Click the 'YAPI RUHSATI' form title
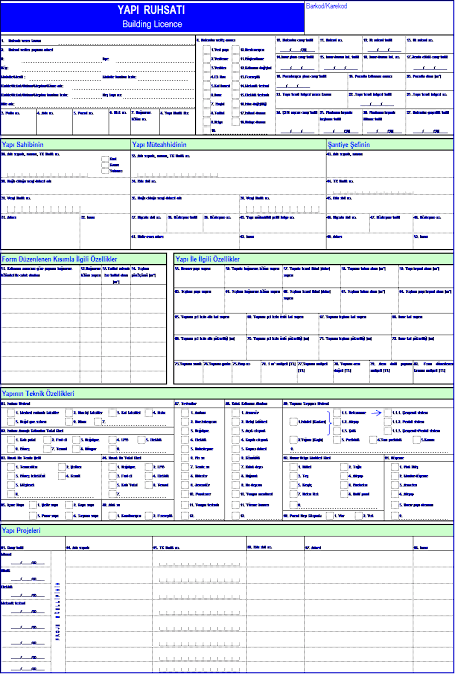Screen dimensions: 455x674 click(x=152, y=12)
